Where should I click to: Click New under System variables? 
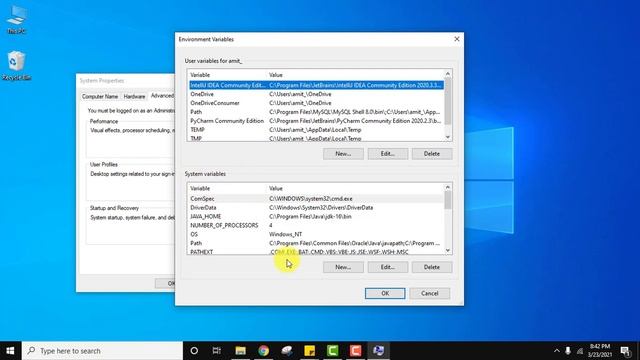pyautogui.click(x=343, y=267)
